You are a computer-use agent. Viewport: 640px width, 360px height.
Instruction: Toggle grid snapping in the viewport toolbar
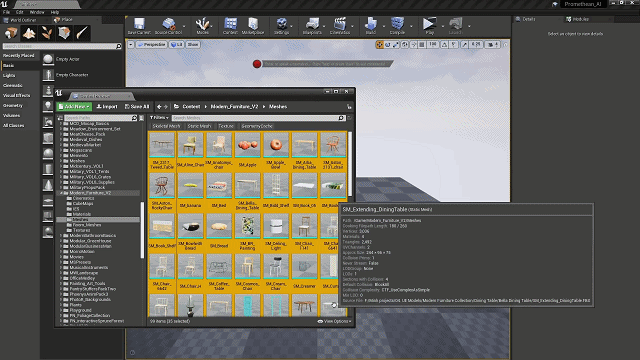422,44
